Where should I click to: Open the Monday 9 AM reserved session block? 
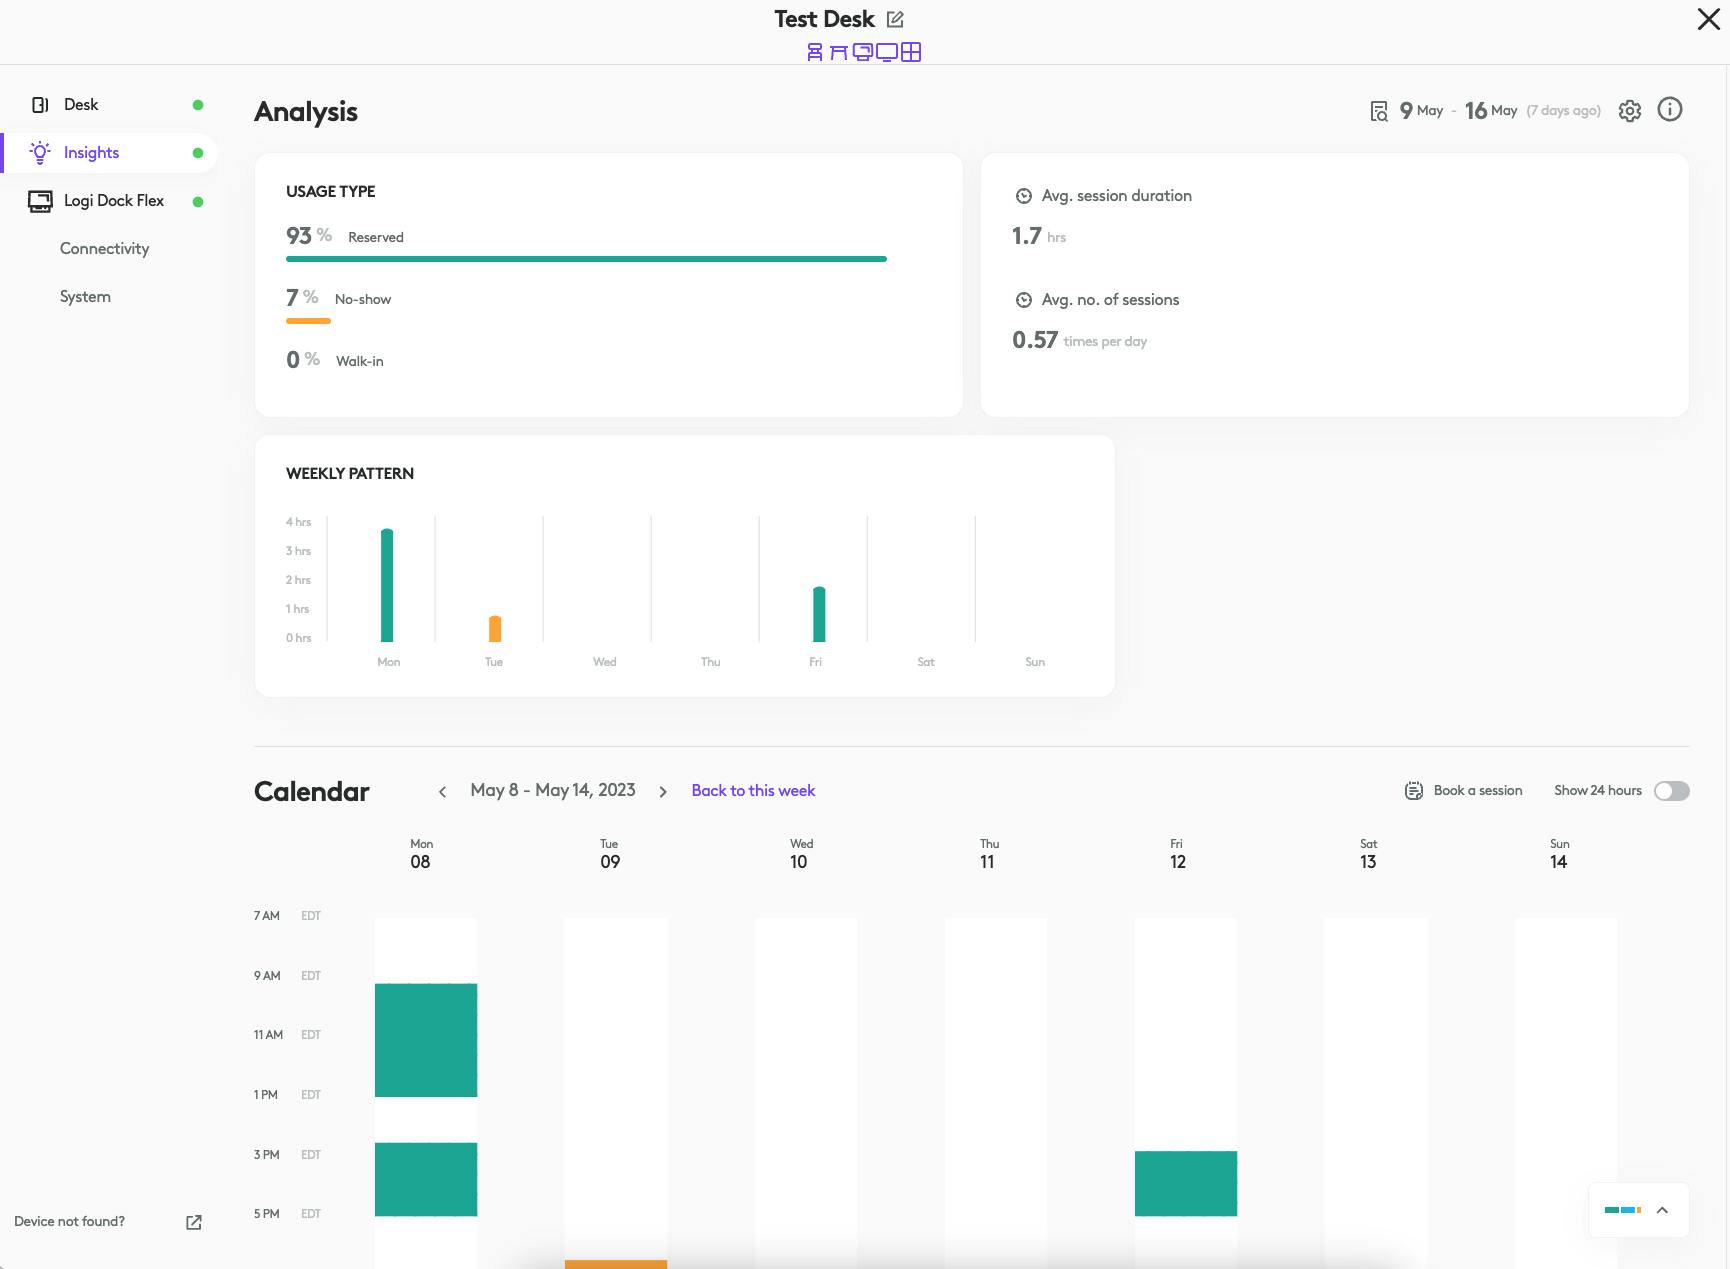point(426,1040)
